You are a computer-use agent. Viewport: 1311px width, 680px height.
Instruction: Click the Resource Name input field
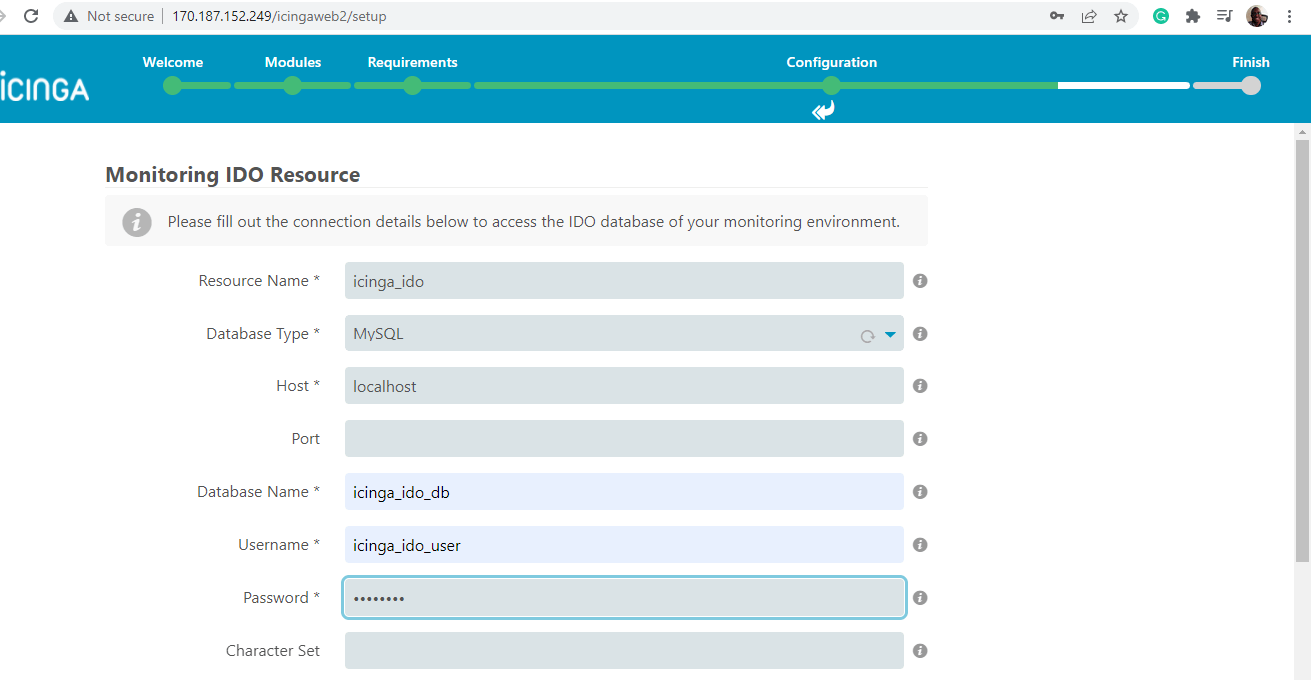coord(624,281)
